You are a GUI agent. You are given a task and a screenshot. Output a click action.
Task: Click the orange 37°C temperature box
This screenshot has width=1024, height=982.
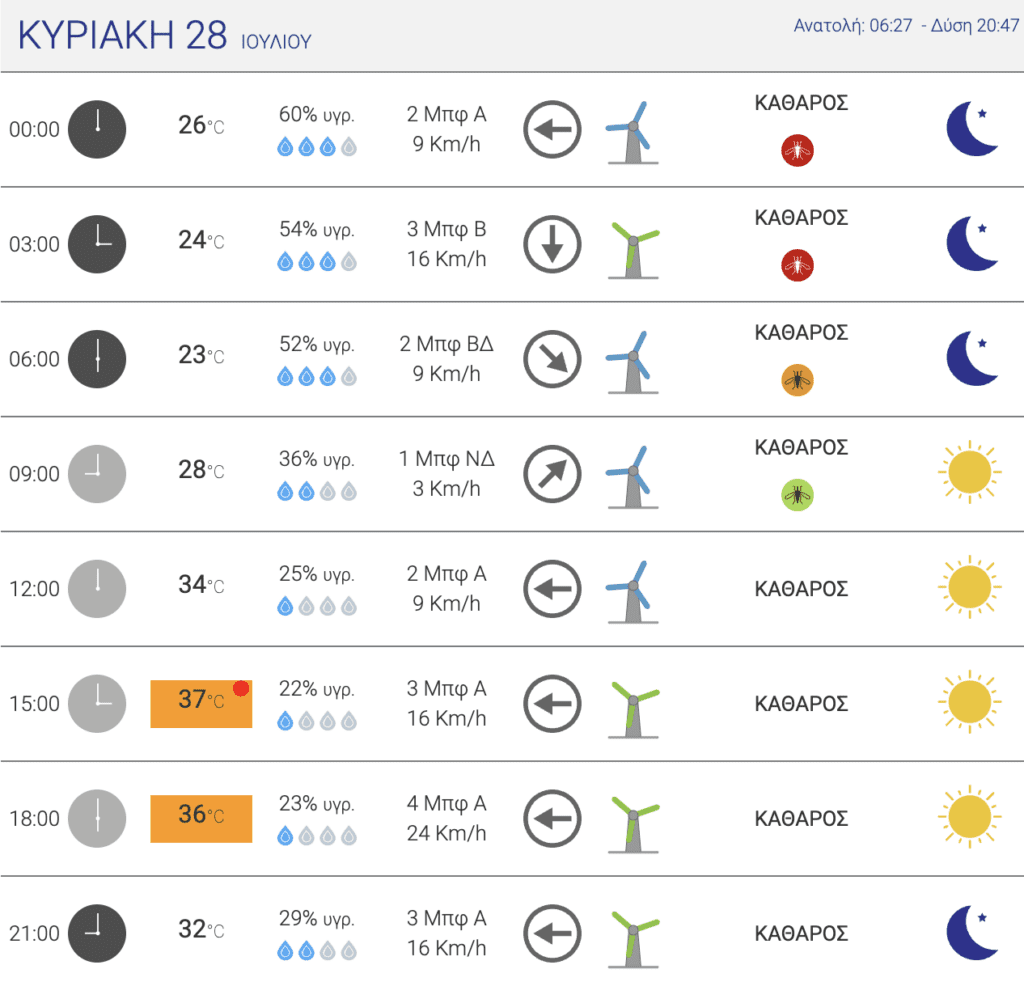pyautogui.click(x=201, y=704)
